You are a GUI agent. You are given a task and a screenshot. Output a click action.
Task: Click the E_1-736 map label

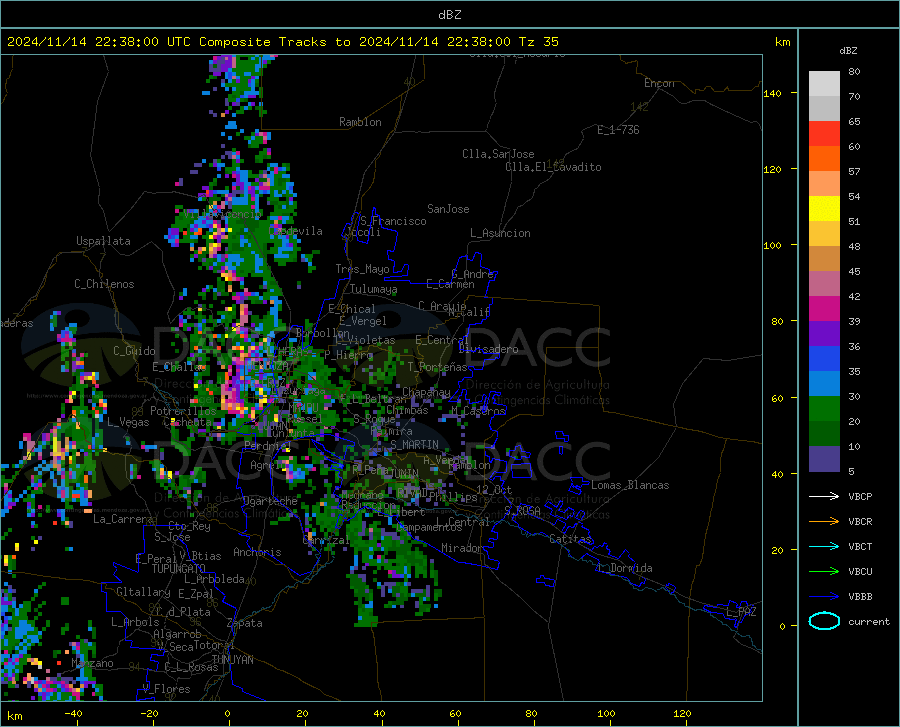tap(618, 130)
